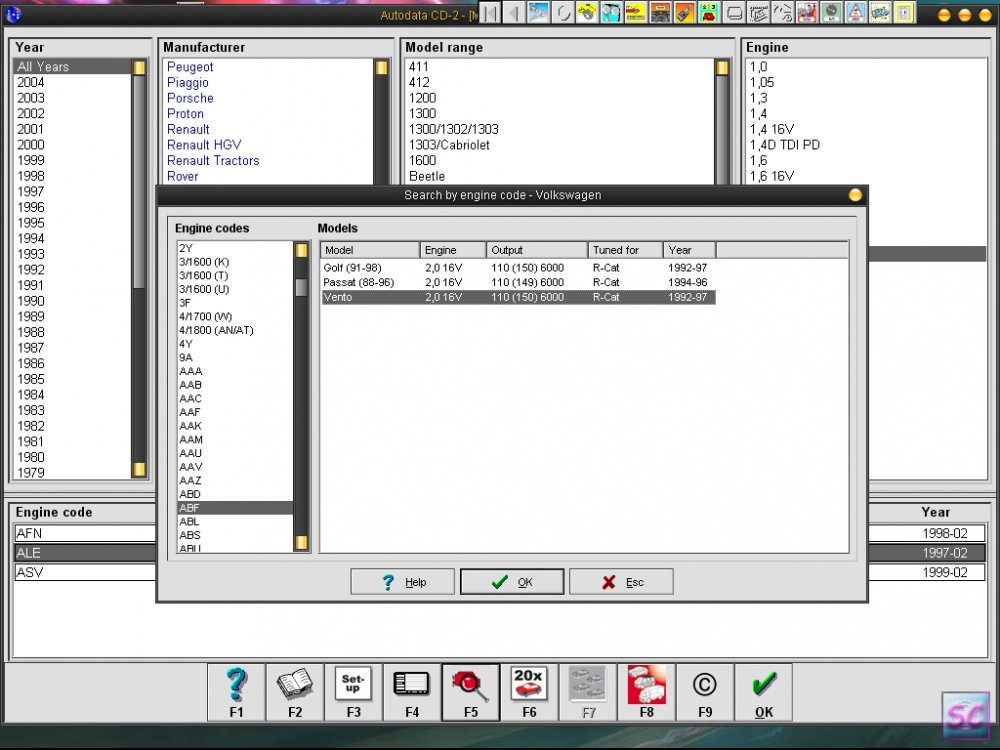Open the F2 open book icon

[295, 692]
